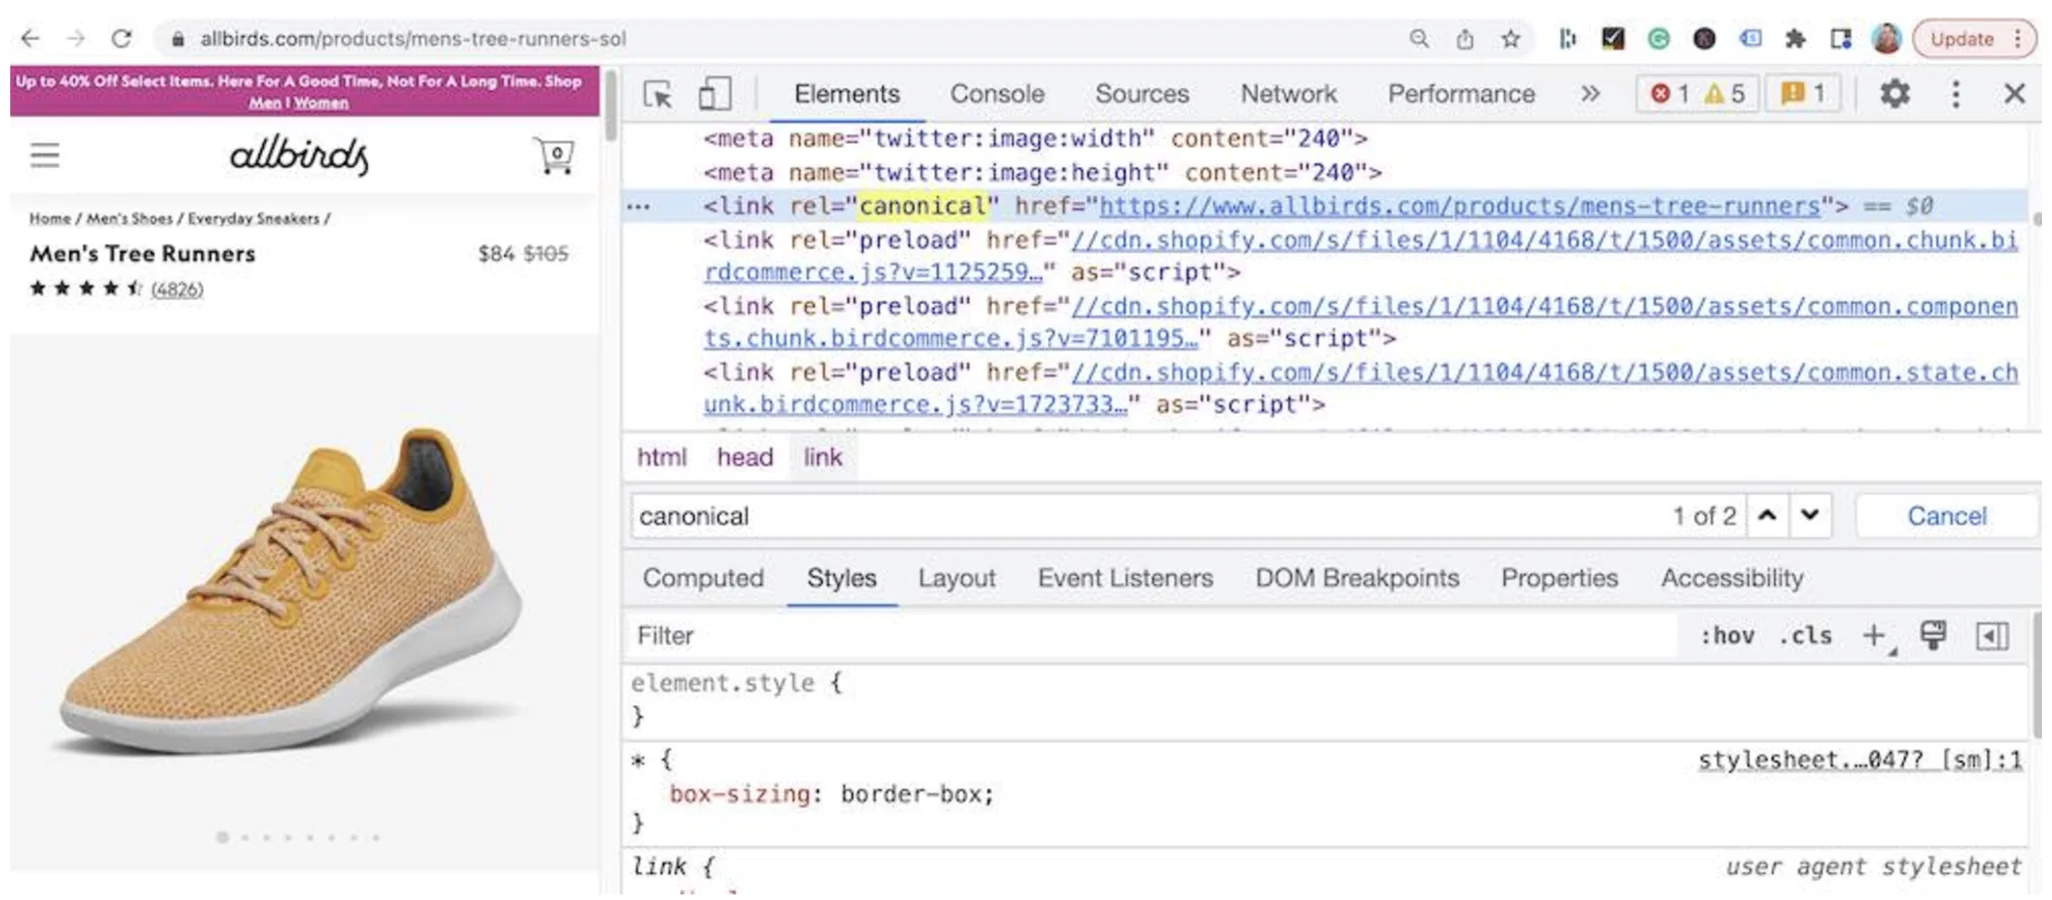Open the Layout pane tab
2052x900 pixels.
(x=957, y=578)
